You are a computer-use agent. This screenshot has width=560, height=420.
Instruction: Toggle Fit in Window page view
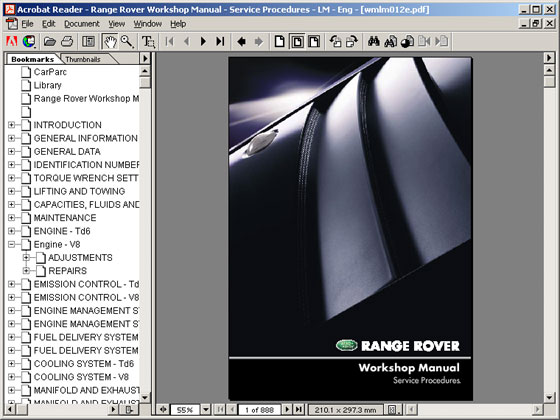point(297,41)
